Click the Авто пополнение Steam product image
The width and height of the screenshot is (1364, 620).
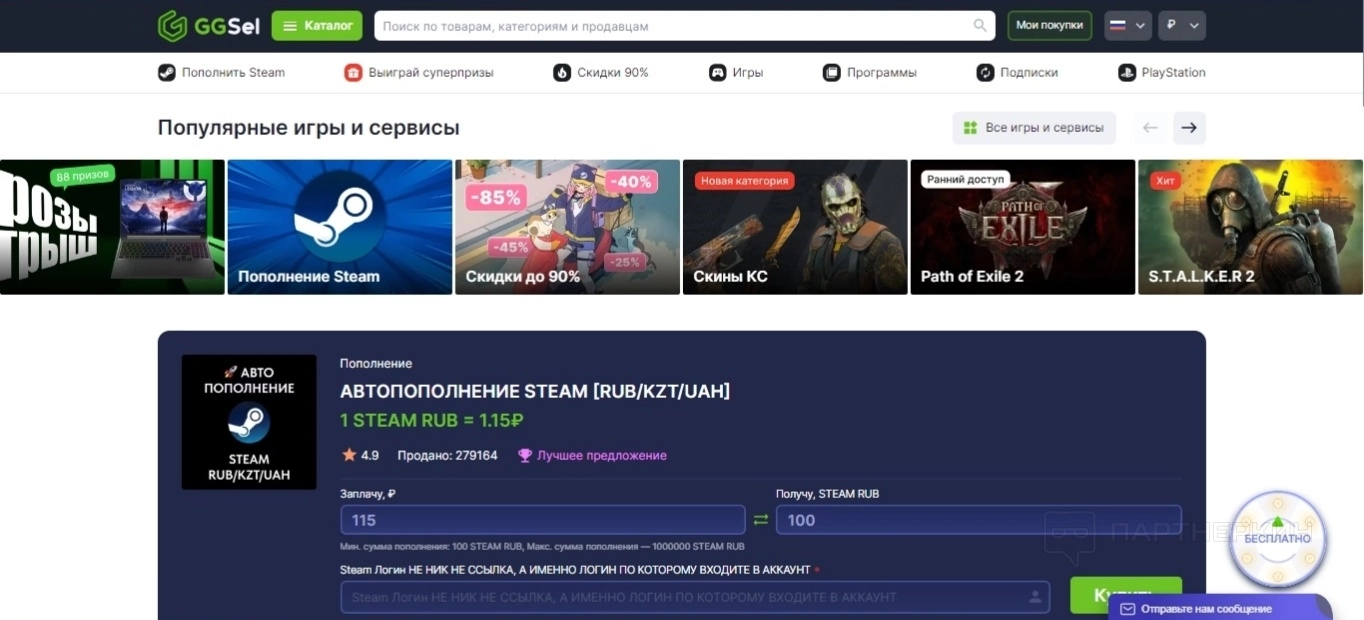249,422
